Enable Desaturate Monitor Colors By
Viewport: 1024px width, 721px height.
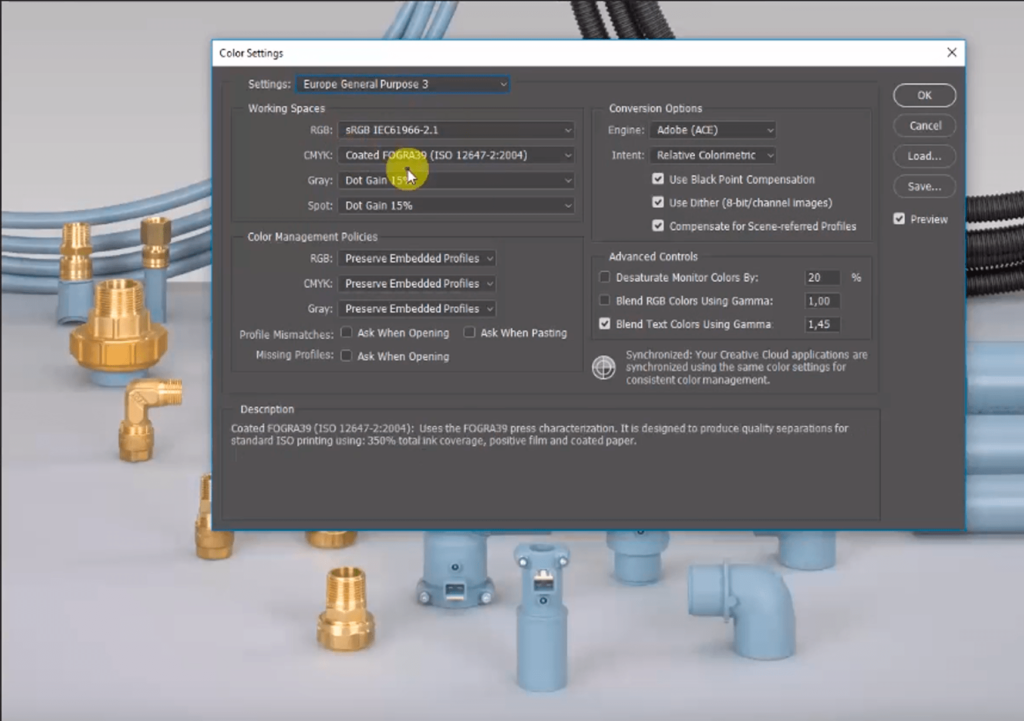(605, 277)
